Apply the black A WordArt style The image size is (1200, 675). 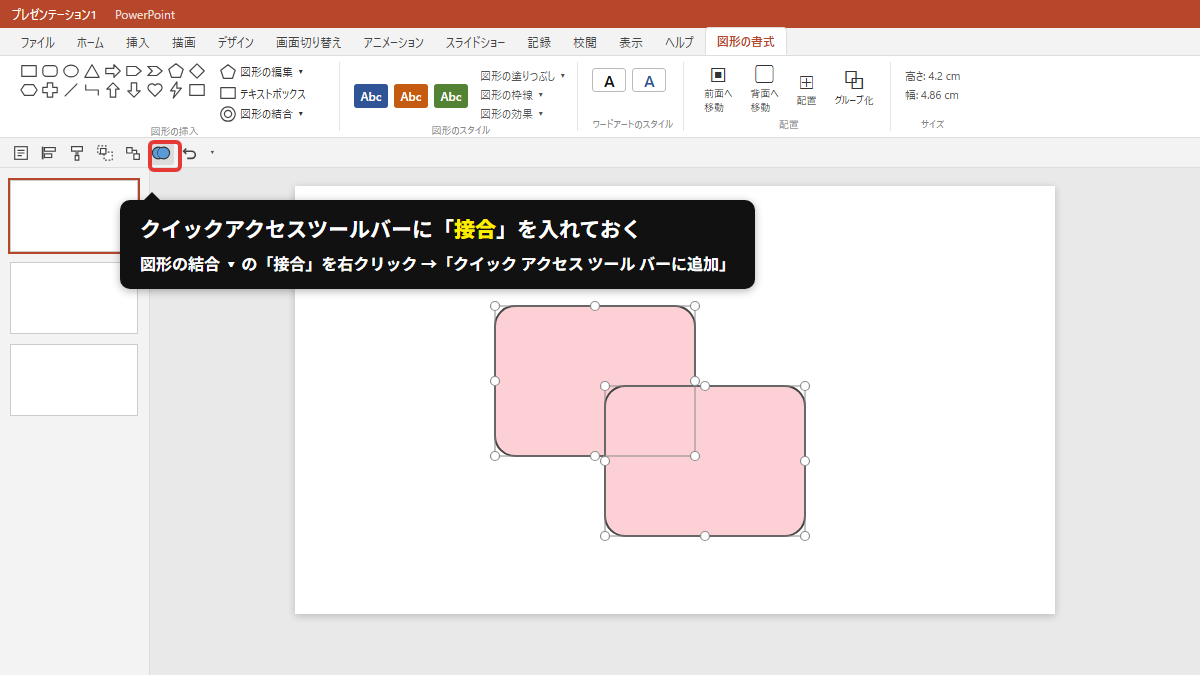click(x=609, y=81)
